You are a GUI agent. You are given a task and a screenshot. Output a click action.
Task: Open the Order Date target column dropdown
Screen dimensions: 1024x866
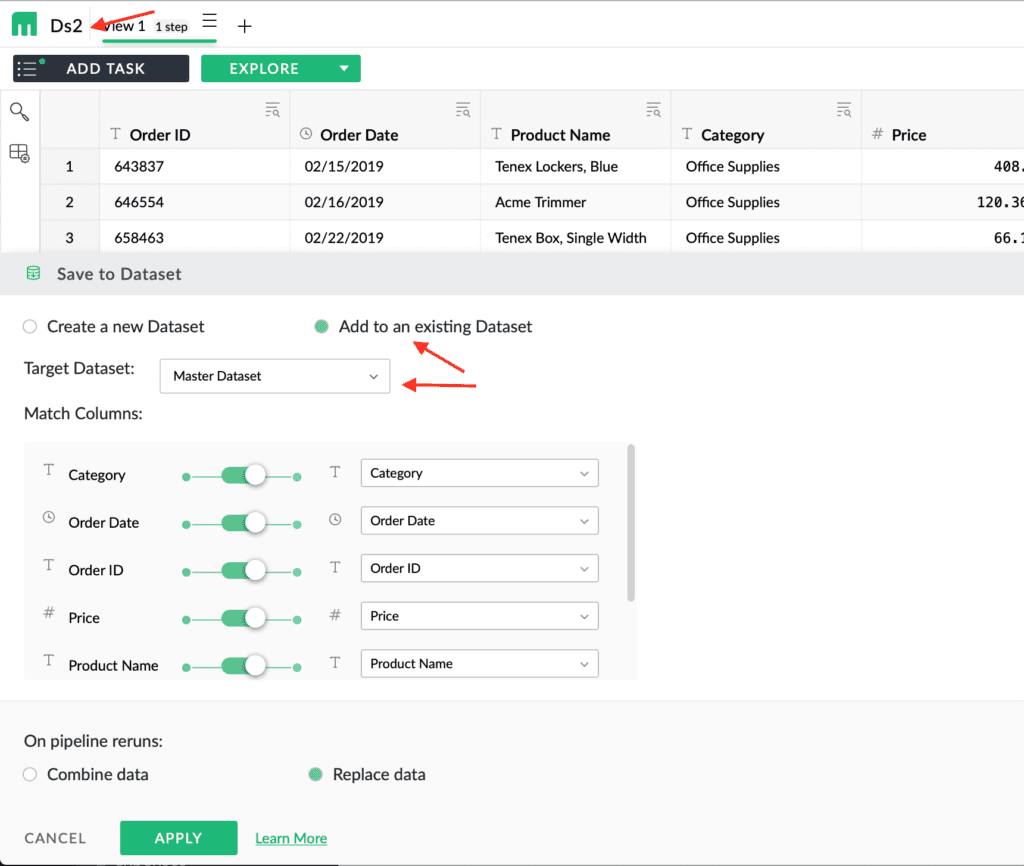[x=479, y=521]
